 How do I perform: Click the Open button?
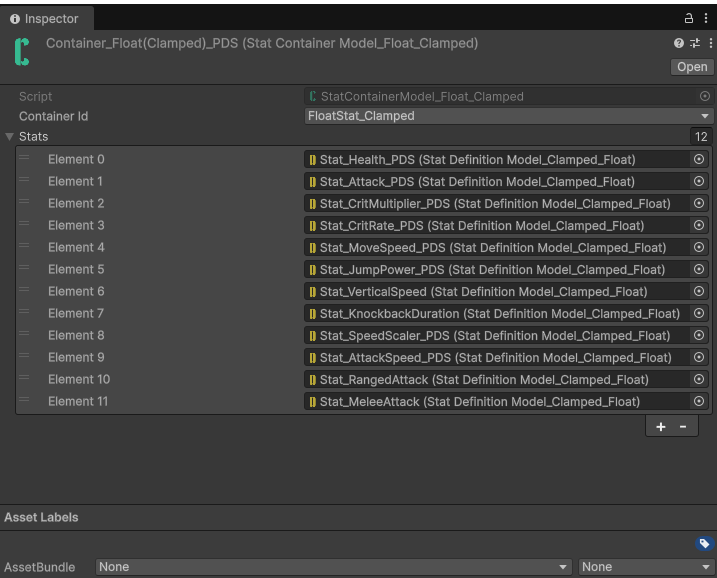pyautogui.click(x=692, y=67)
